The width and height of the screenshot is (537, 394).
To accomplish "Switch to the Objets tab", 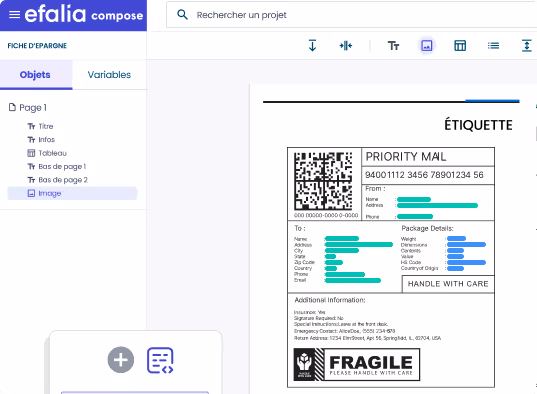I will coord(36,75).
